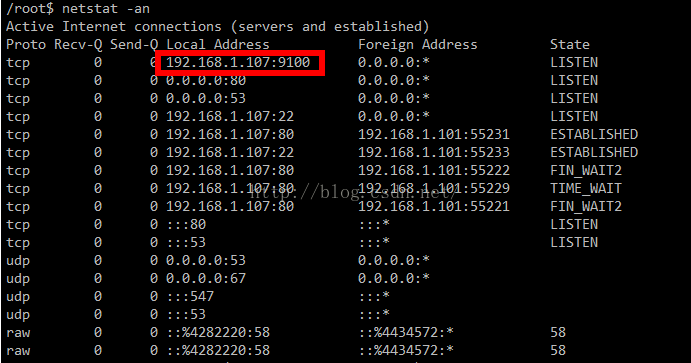Select 192.168.1.107:22 in the LISTEN row
691x363 pixels.
click(230, 117)
